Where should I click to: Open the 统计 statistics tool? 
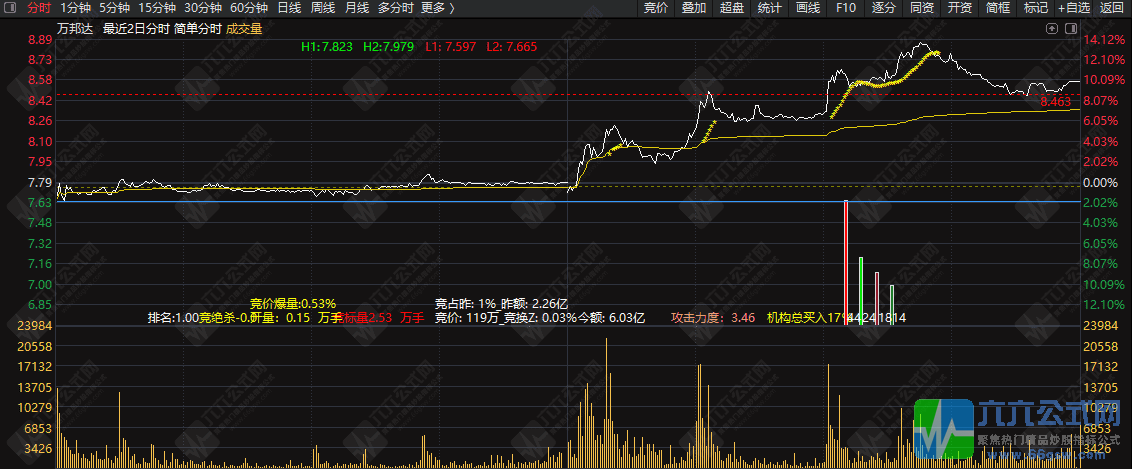[x=770, y=9]
